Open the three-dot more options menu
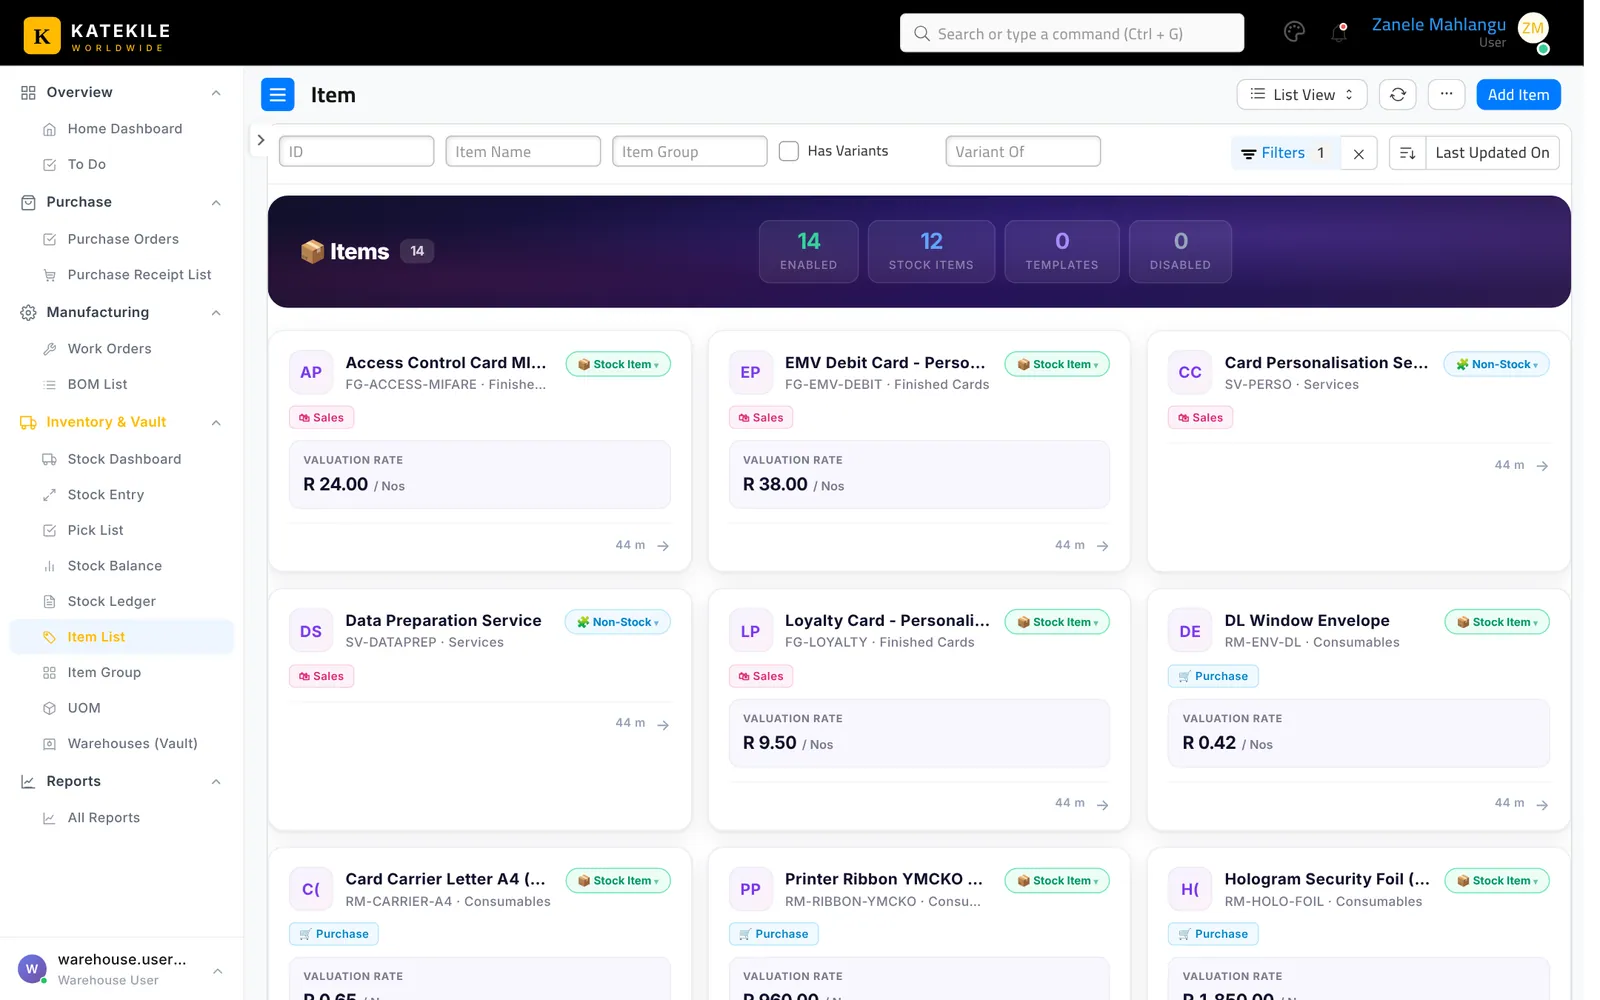The height and width of the screenshot is (1000, 1600). click(x=1446, y=95)
